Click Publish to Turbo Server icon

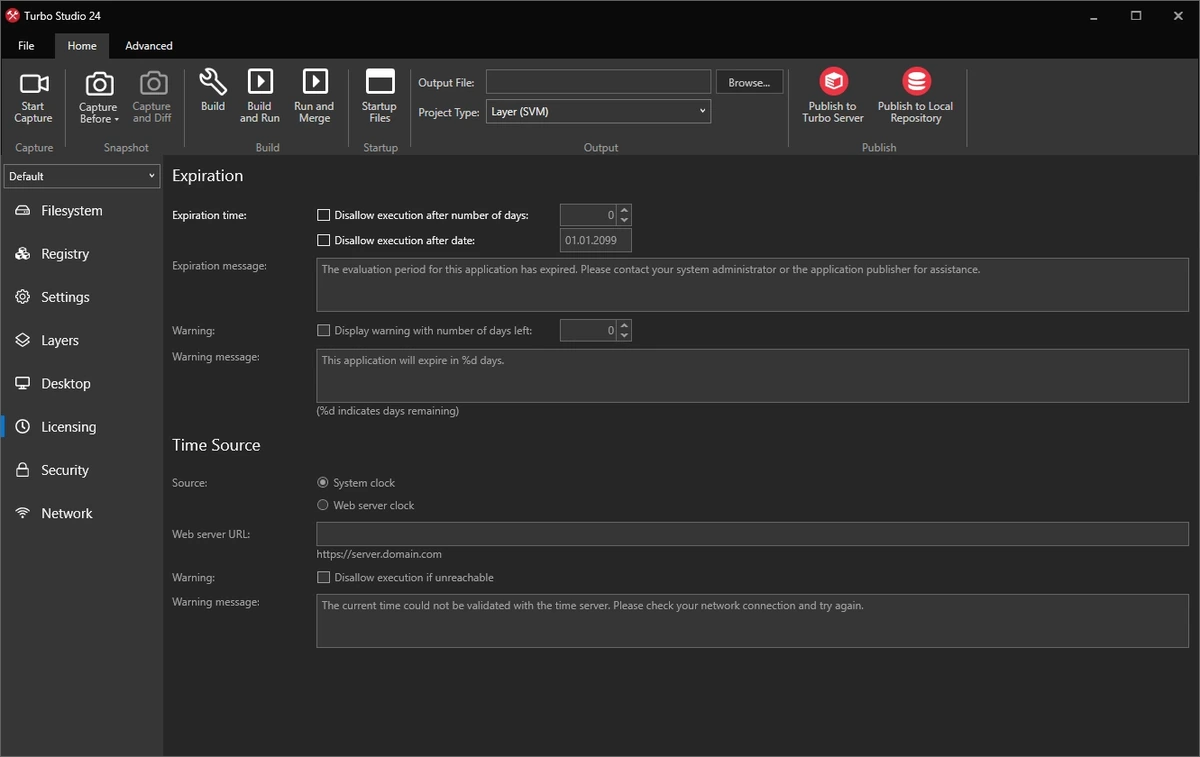tap(833, 81)
